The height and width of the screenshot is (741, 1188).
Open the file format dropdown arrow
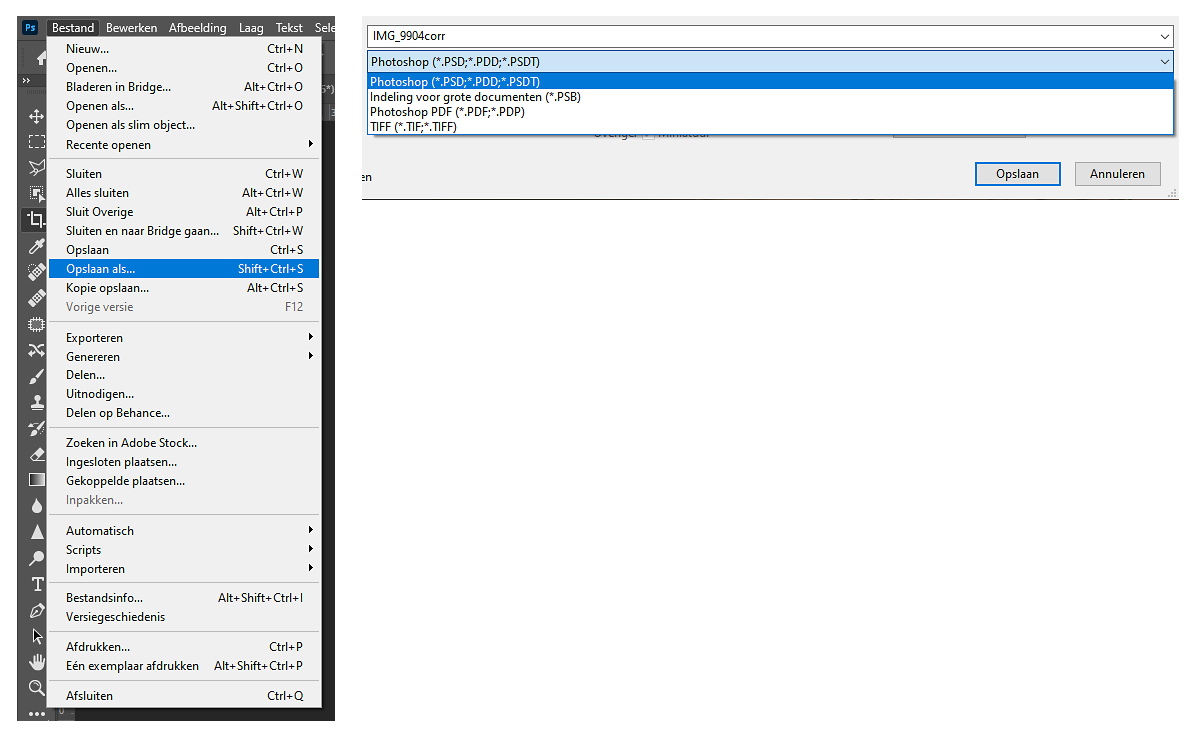[1164, 62]
